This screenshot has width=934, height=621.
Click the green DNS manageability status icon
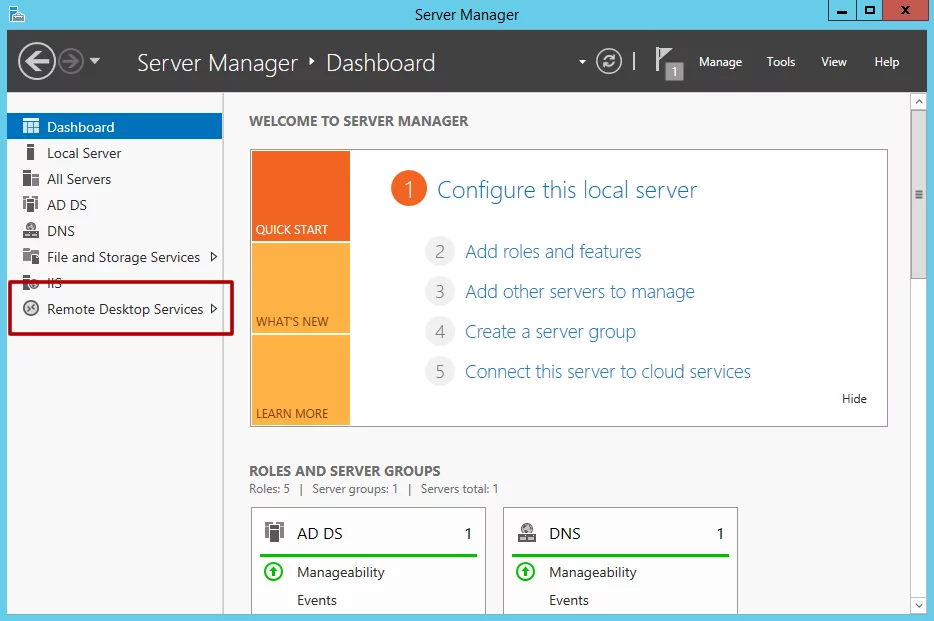526,572
